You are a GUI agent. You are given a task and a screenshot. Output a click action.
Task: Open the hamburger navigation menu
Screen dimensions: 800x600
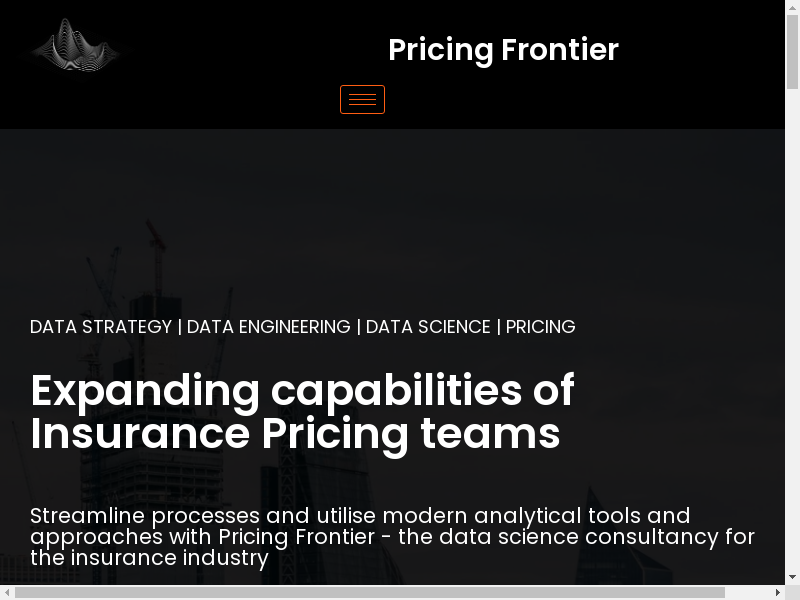pos(362,100)
